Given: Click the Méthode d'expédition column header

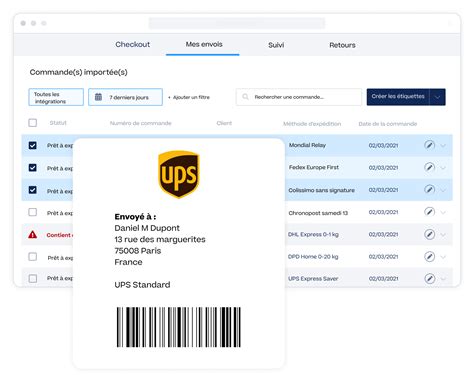Looking at the screenshot, I should pyautogui.click(x=312, y=124).
